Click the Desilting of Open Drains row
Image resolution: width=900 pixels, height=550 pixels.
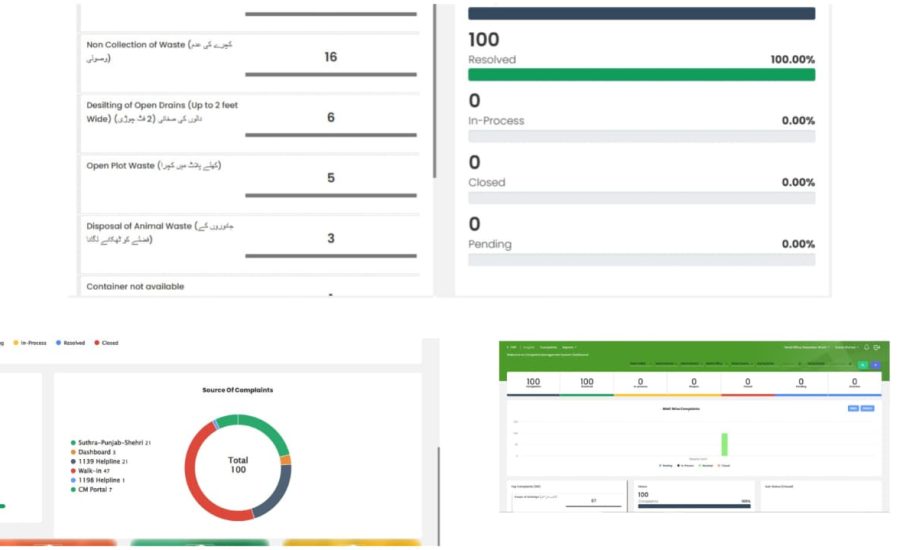[250, 117]
